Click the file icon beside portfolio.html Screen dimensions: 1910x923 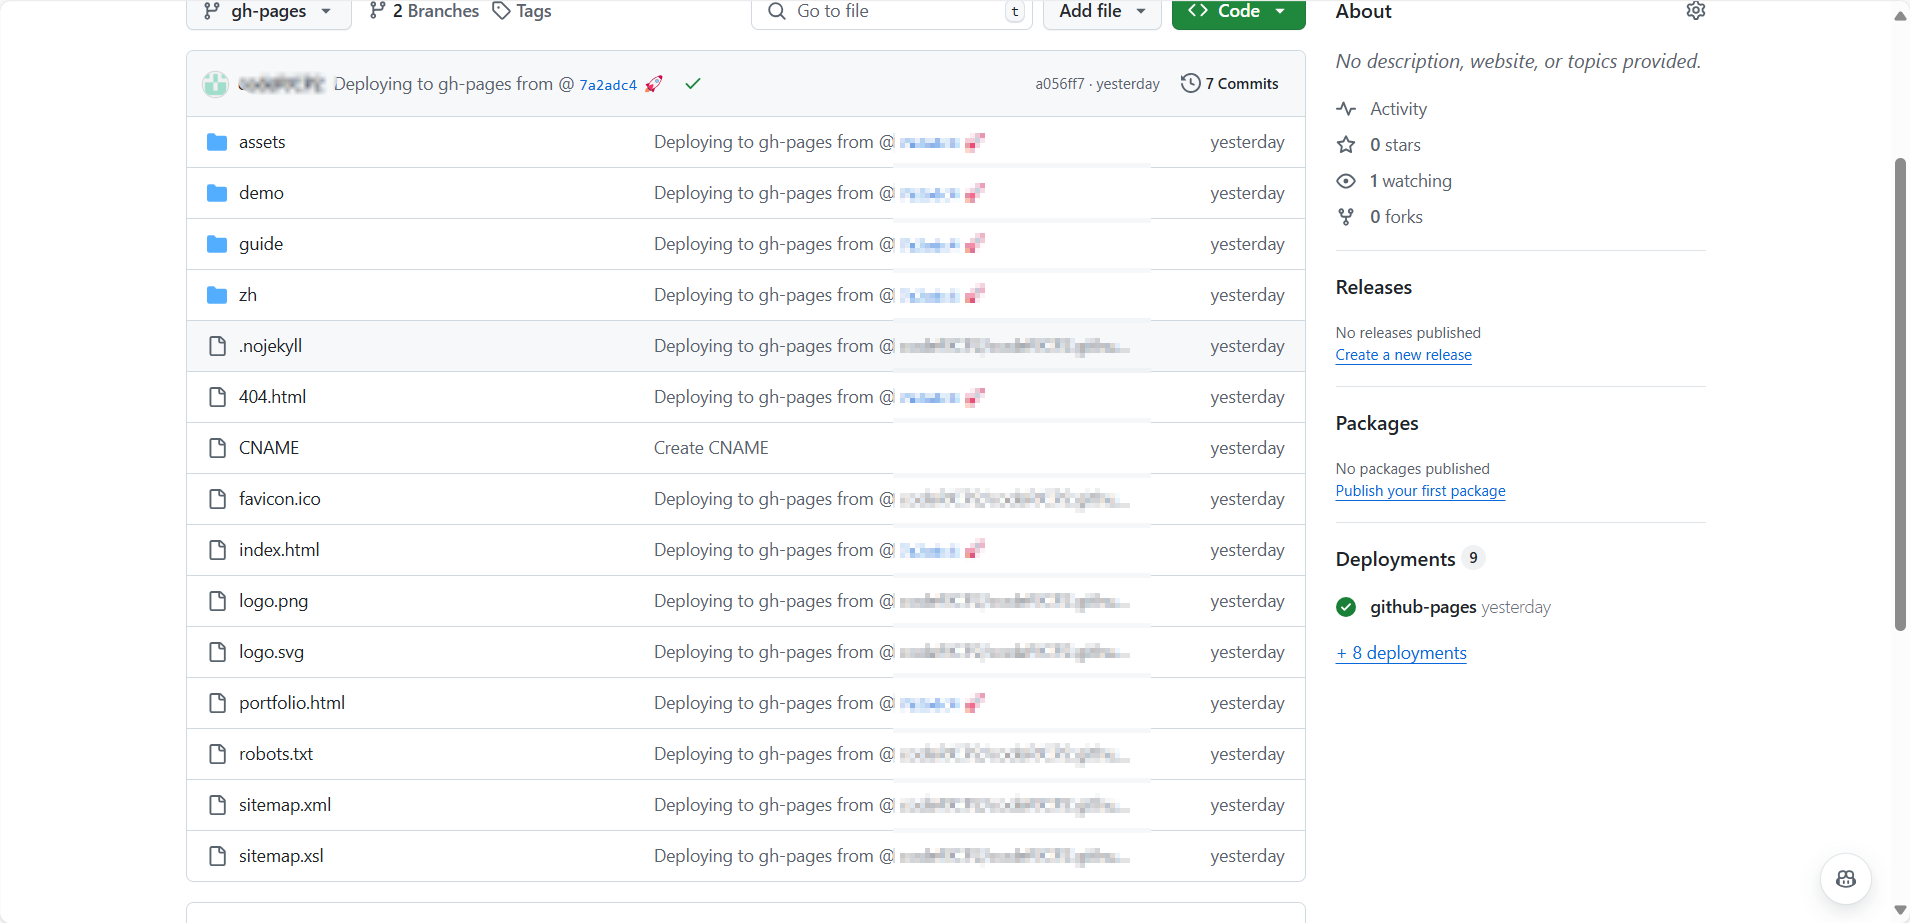pyautogui.click(x=217, y=703)
